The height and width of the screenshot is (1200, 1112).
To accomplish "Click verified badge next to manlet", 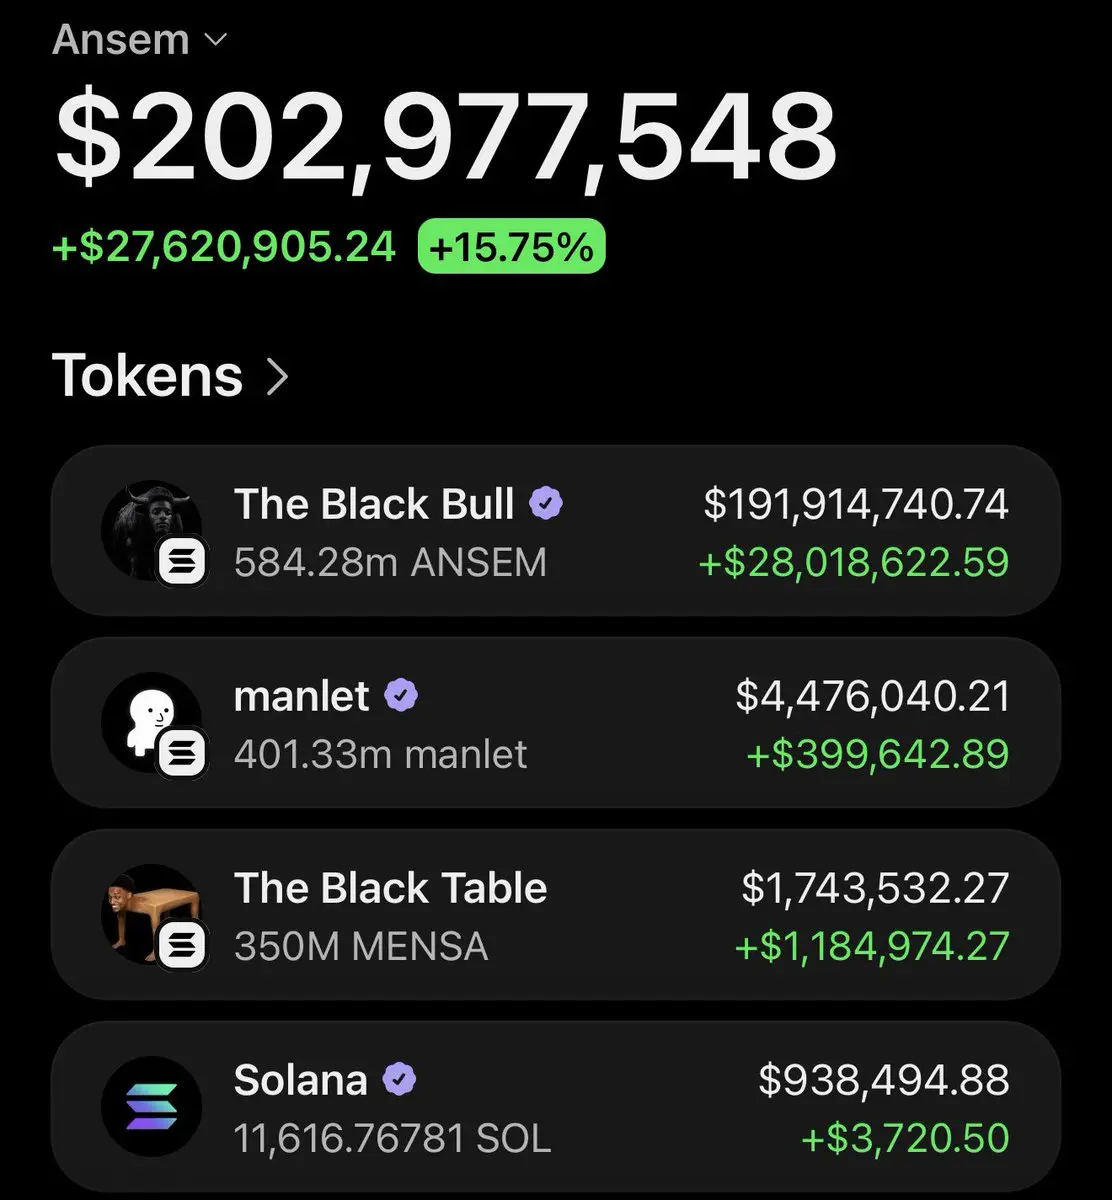I will (x=401, y=695).
